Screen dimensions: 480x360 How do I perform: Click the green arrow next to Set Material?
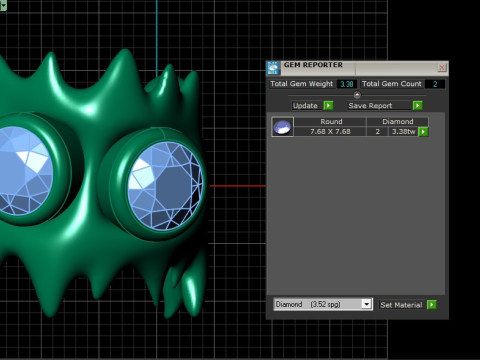point(432,305)
